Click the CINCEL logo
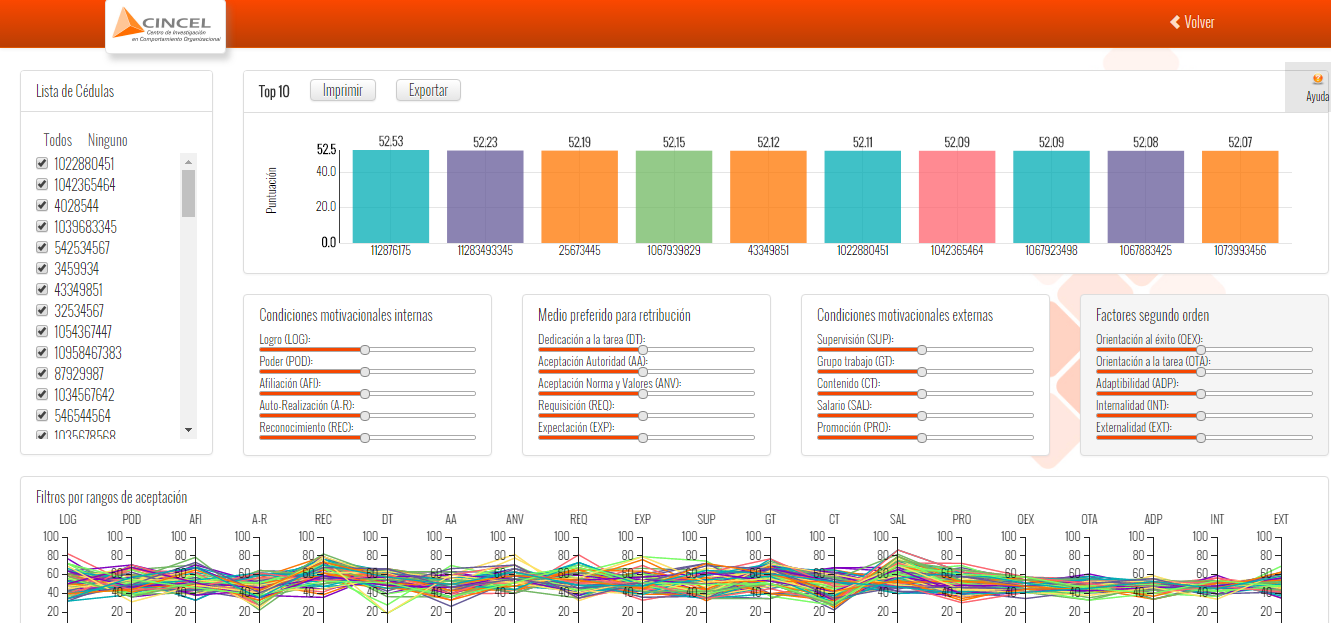Screen dimensions: 1331x623 coord(165,27)
